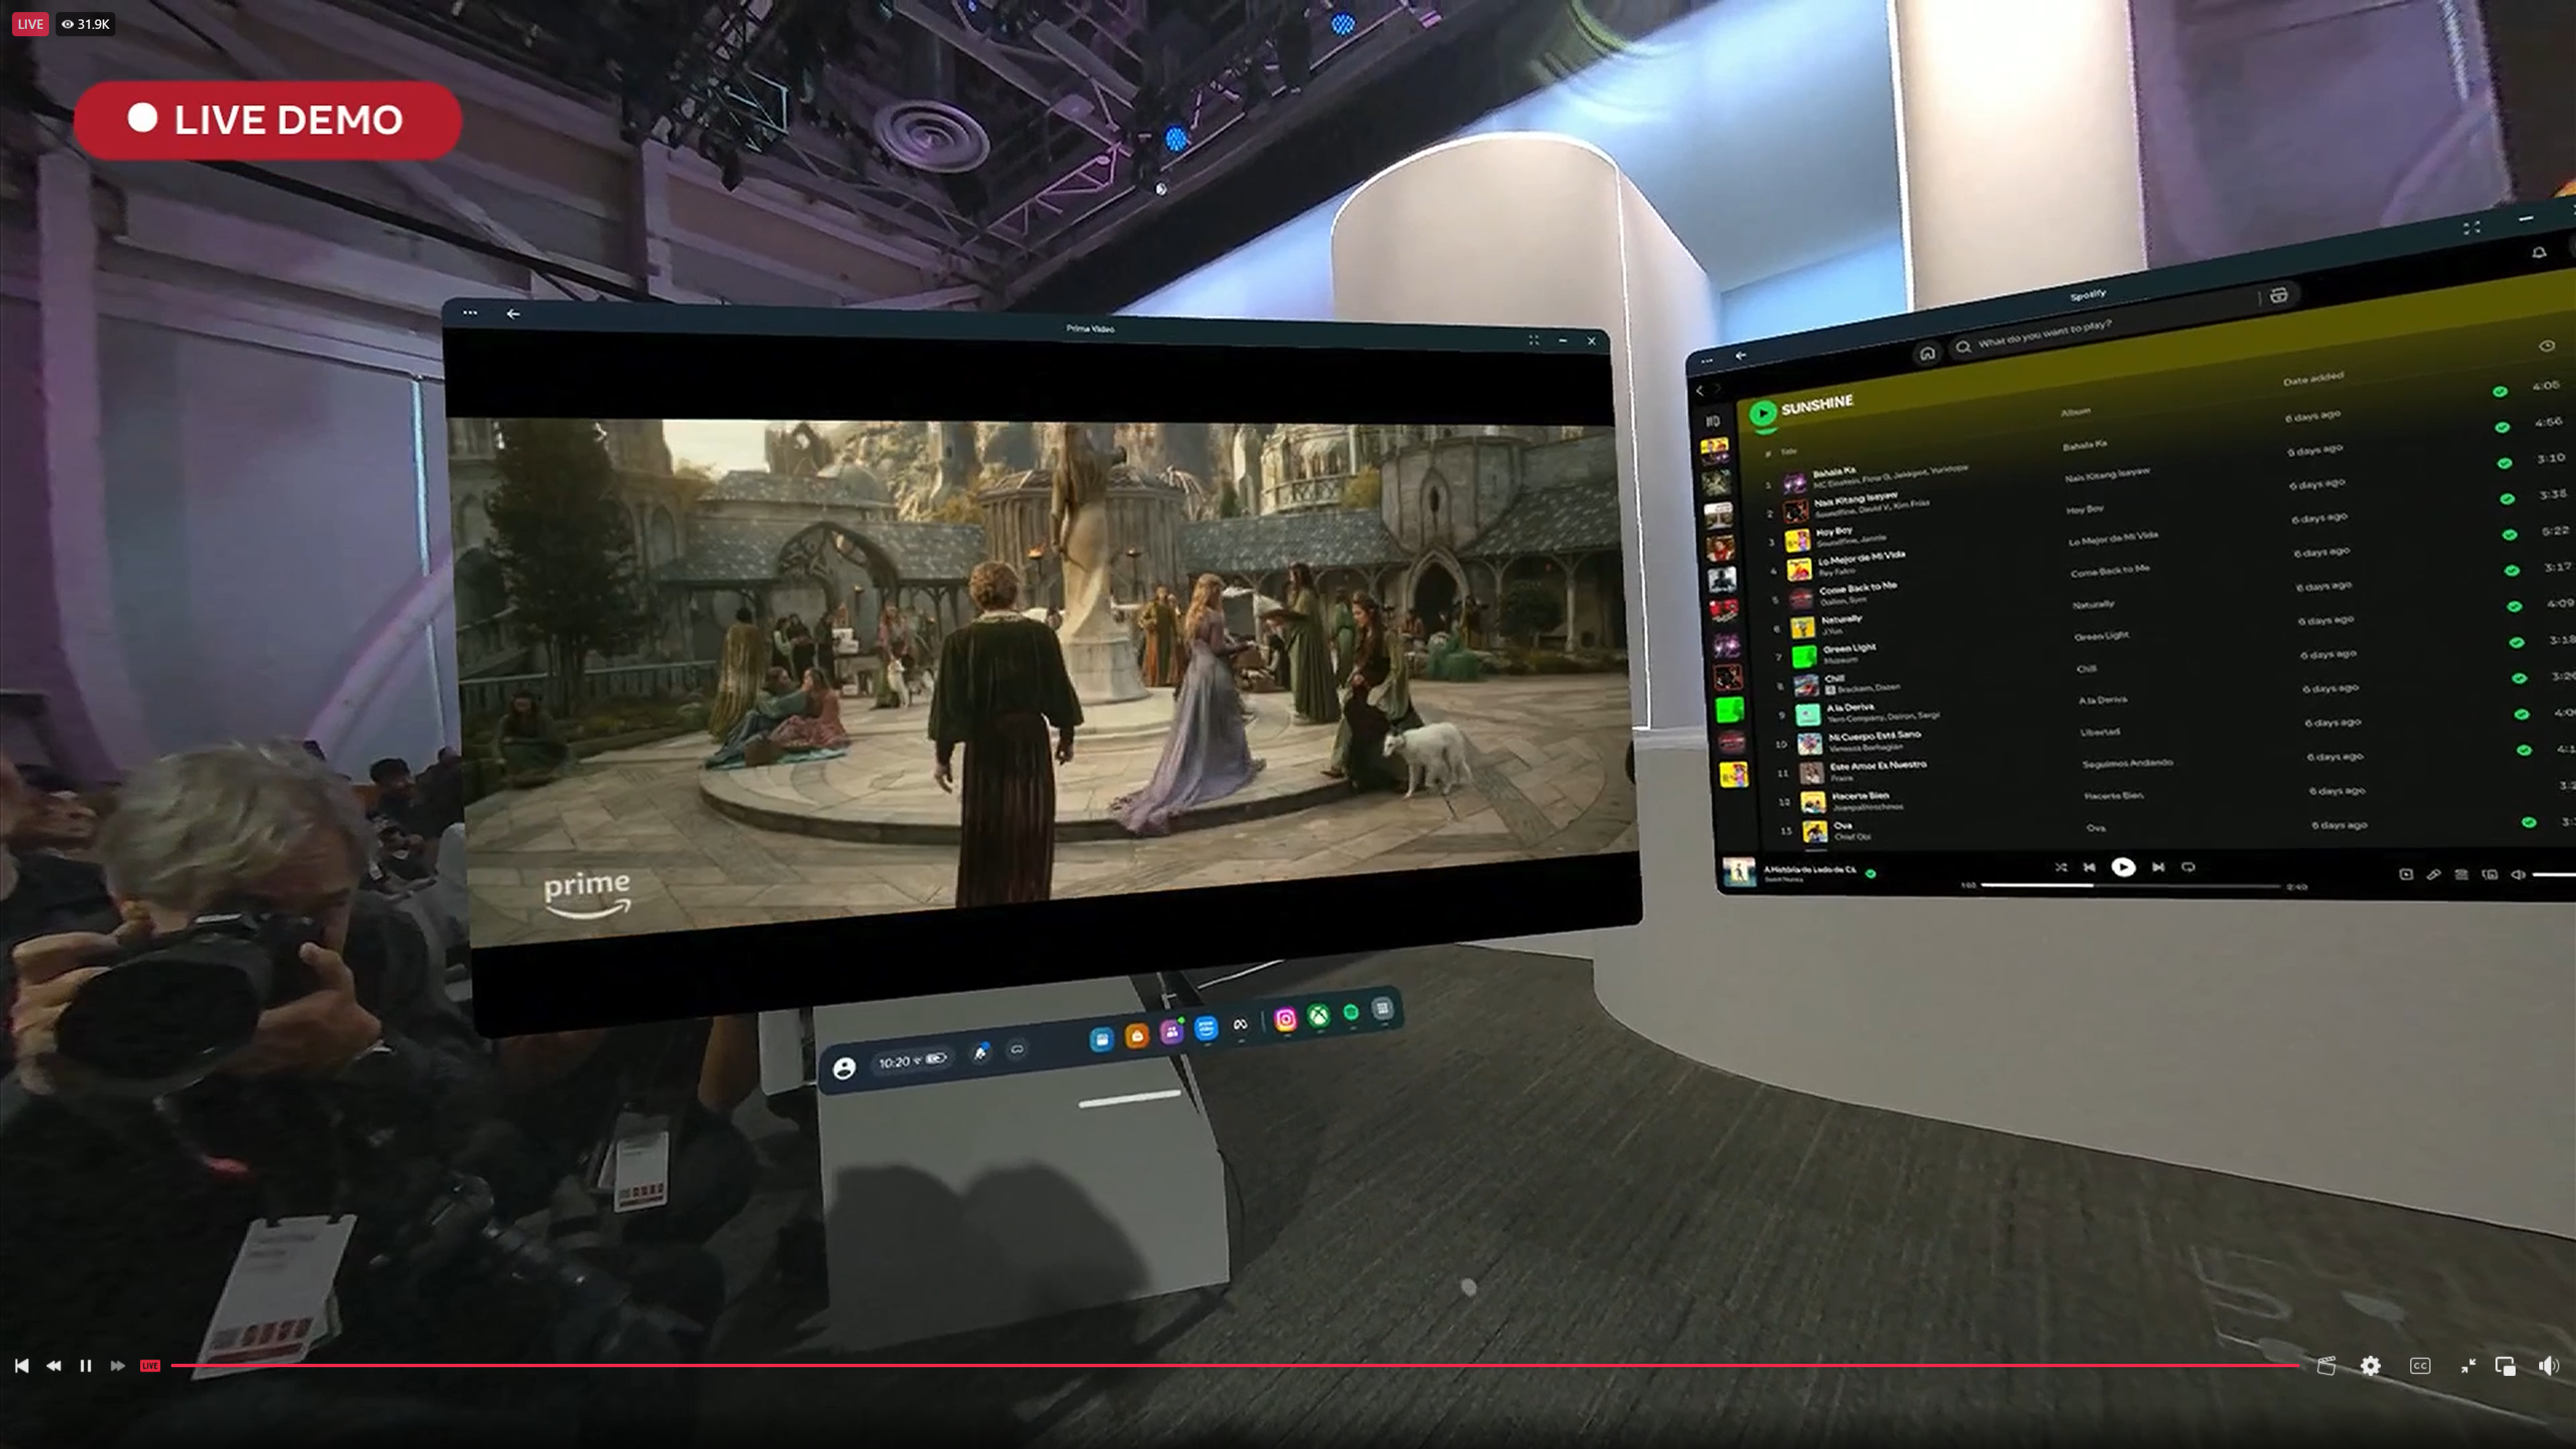Open now-playing album art thumbnail
The height and width of the screenshot is (1449, 2576).
point(1739,872)
